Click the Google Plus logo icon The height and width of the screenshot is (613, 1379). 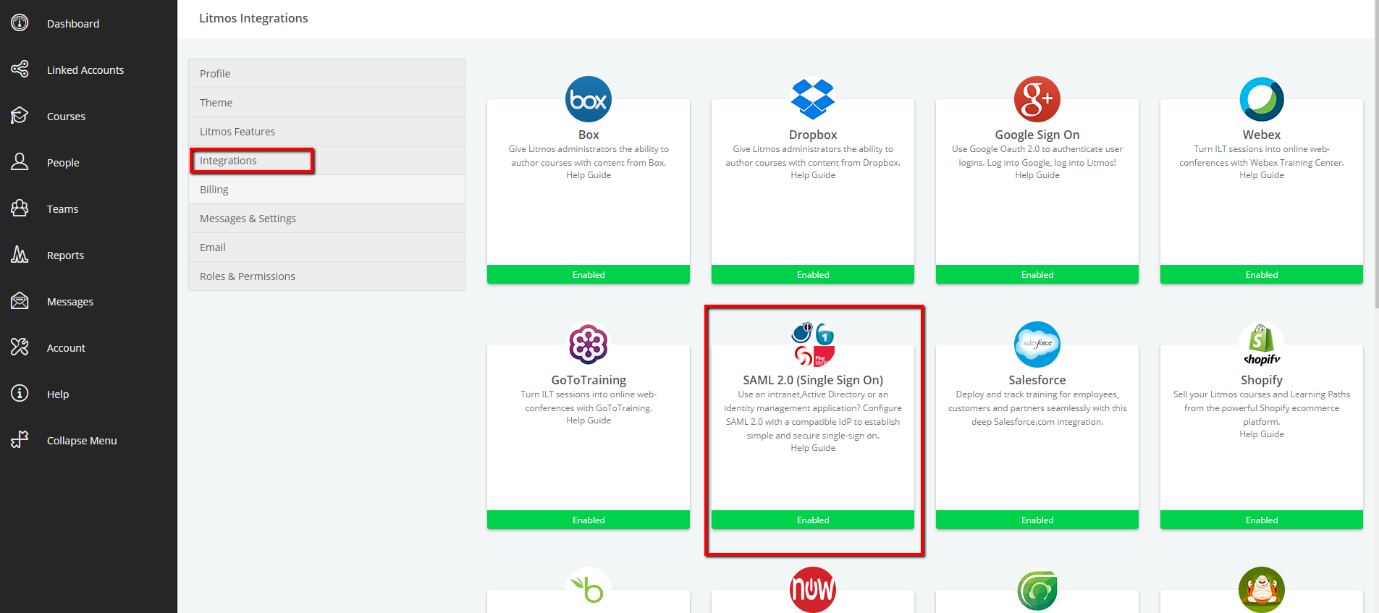(1037, 99)
